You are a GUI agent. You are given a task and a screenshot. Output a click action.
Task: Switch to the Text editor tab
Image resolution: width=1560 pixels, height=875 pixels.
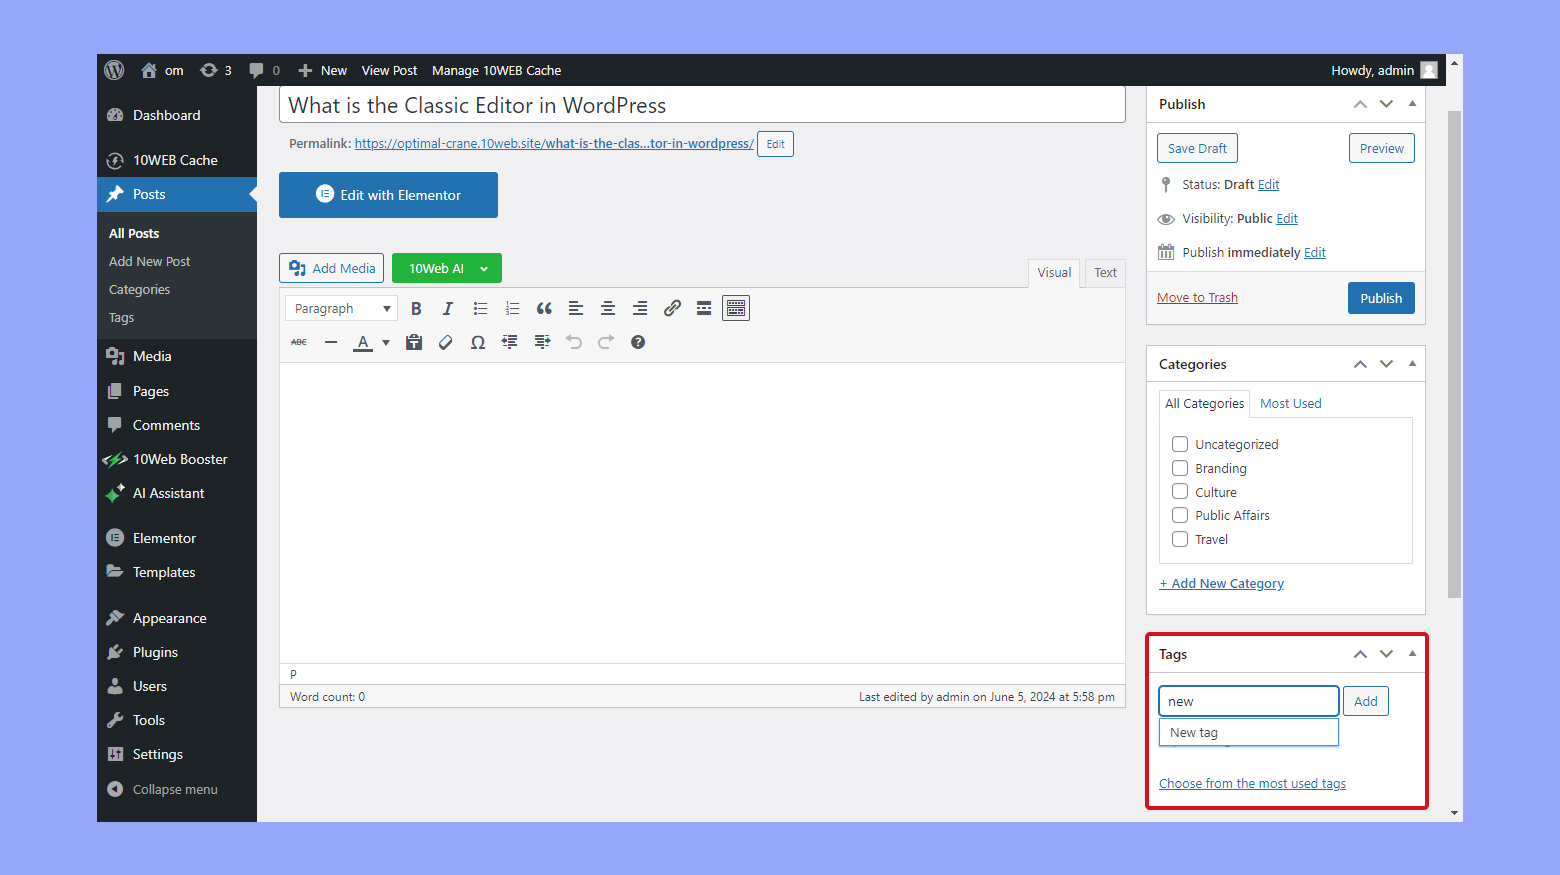click(1105, 272)
